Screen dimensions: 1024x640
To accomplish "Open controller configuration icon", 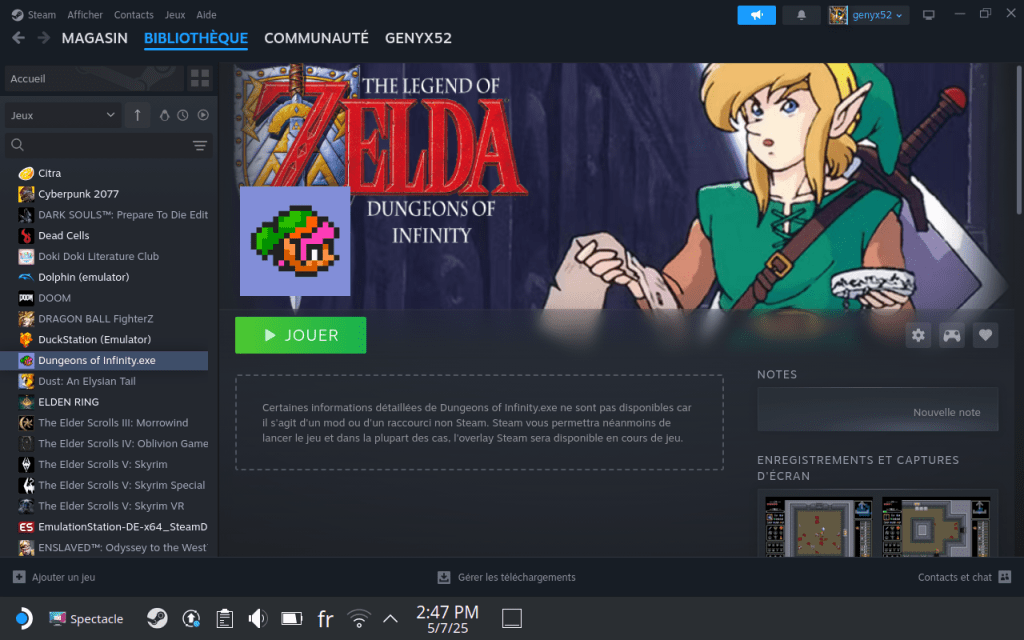I will tap(952, 336).
